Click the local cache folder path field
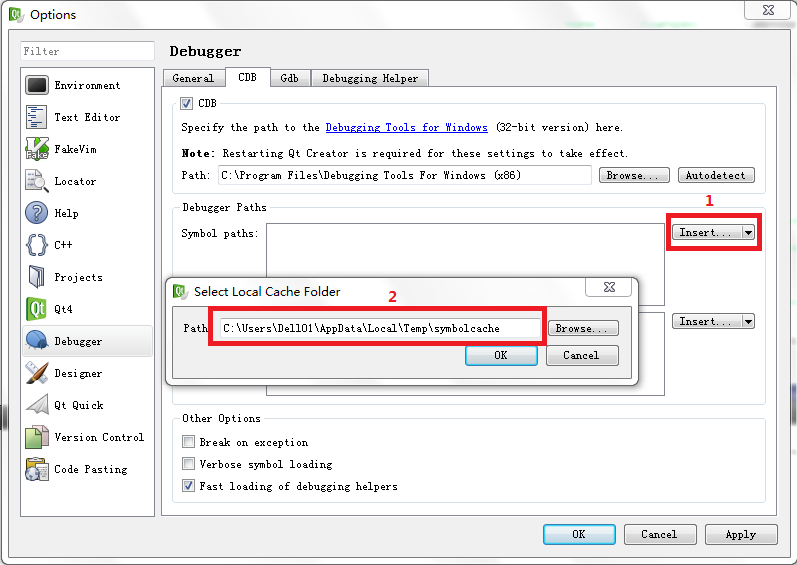 click(x=380, y=328)
